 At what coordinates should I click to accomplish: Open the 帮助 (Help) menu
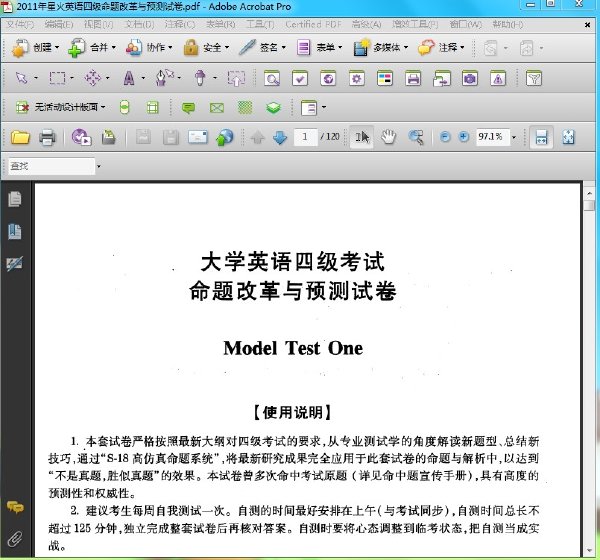pos(508,24)
